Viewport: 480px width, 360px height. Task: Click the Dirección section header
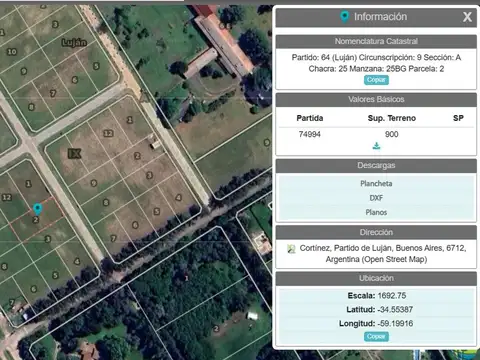(376, 232)
